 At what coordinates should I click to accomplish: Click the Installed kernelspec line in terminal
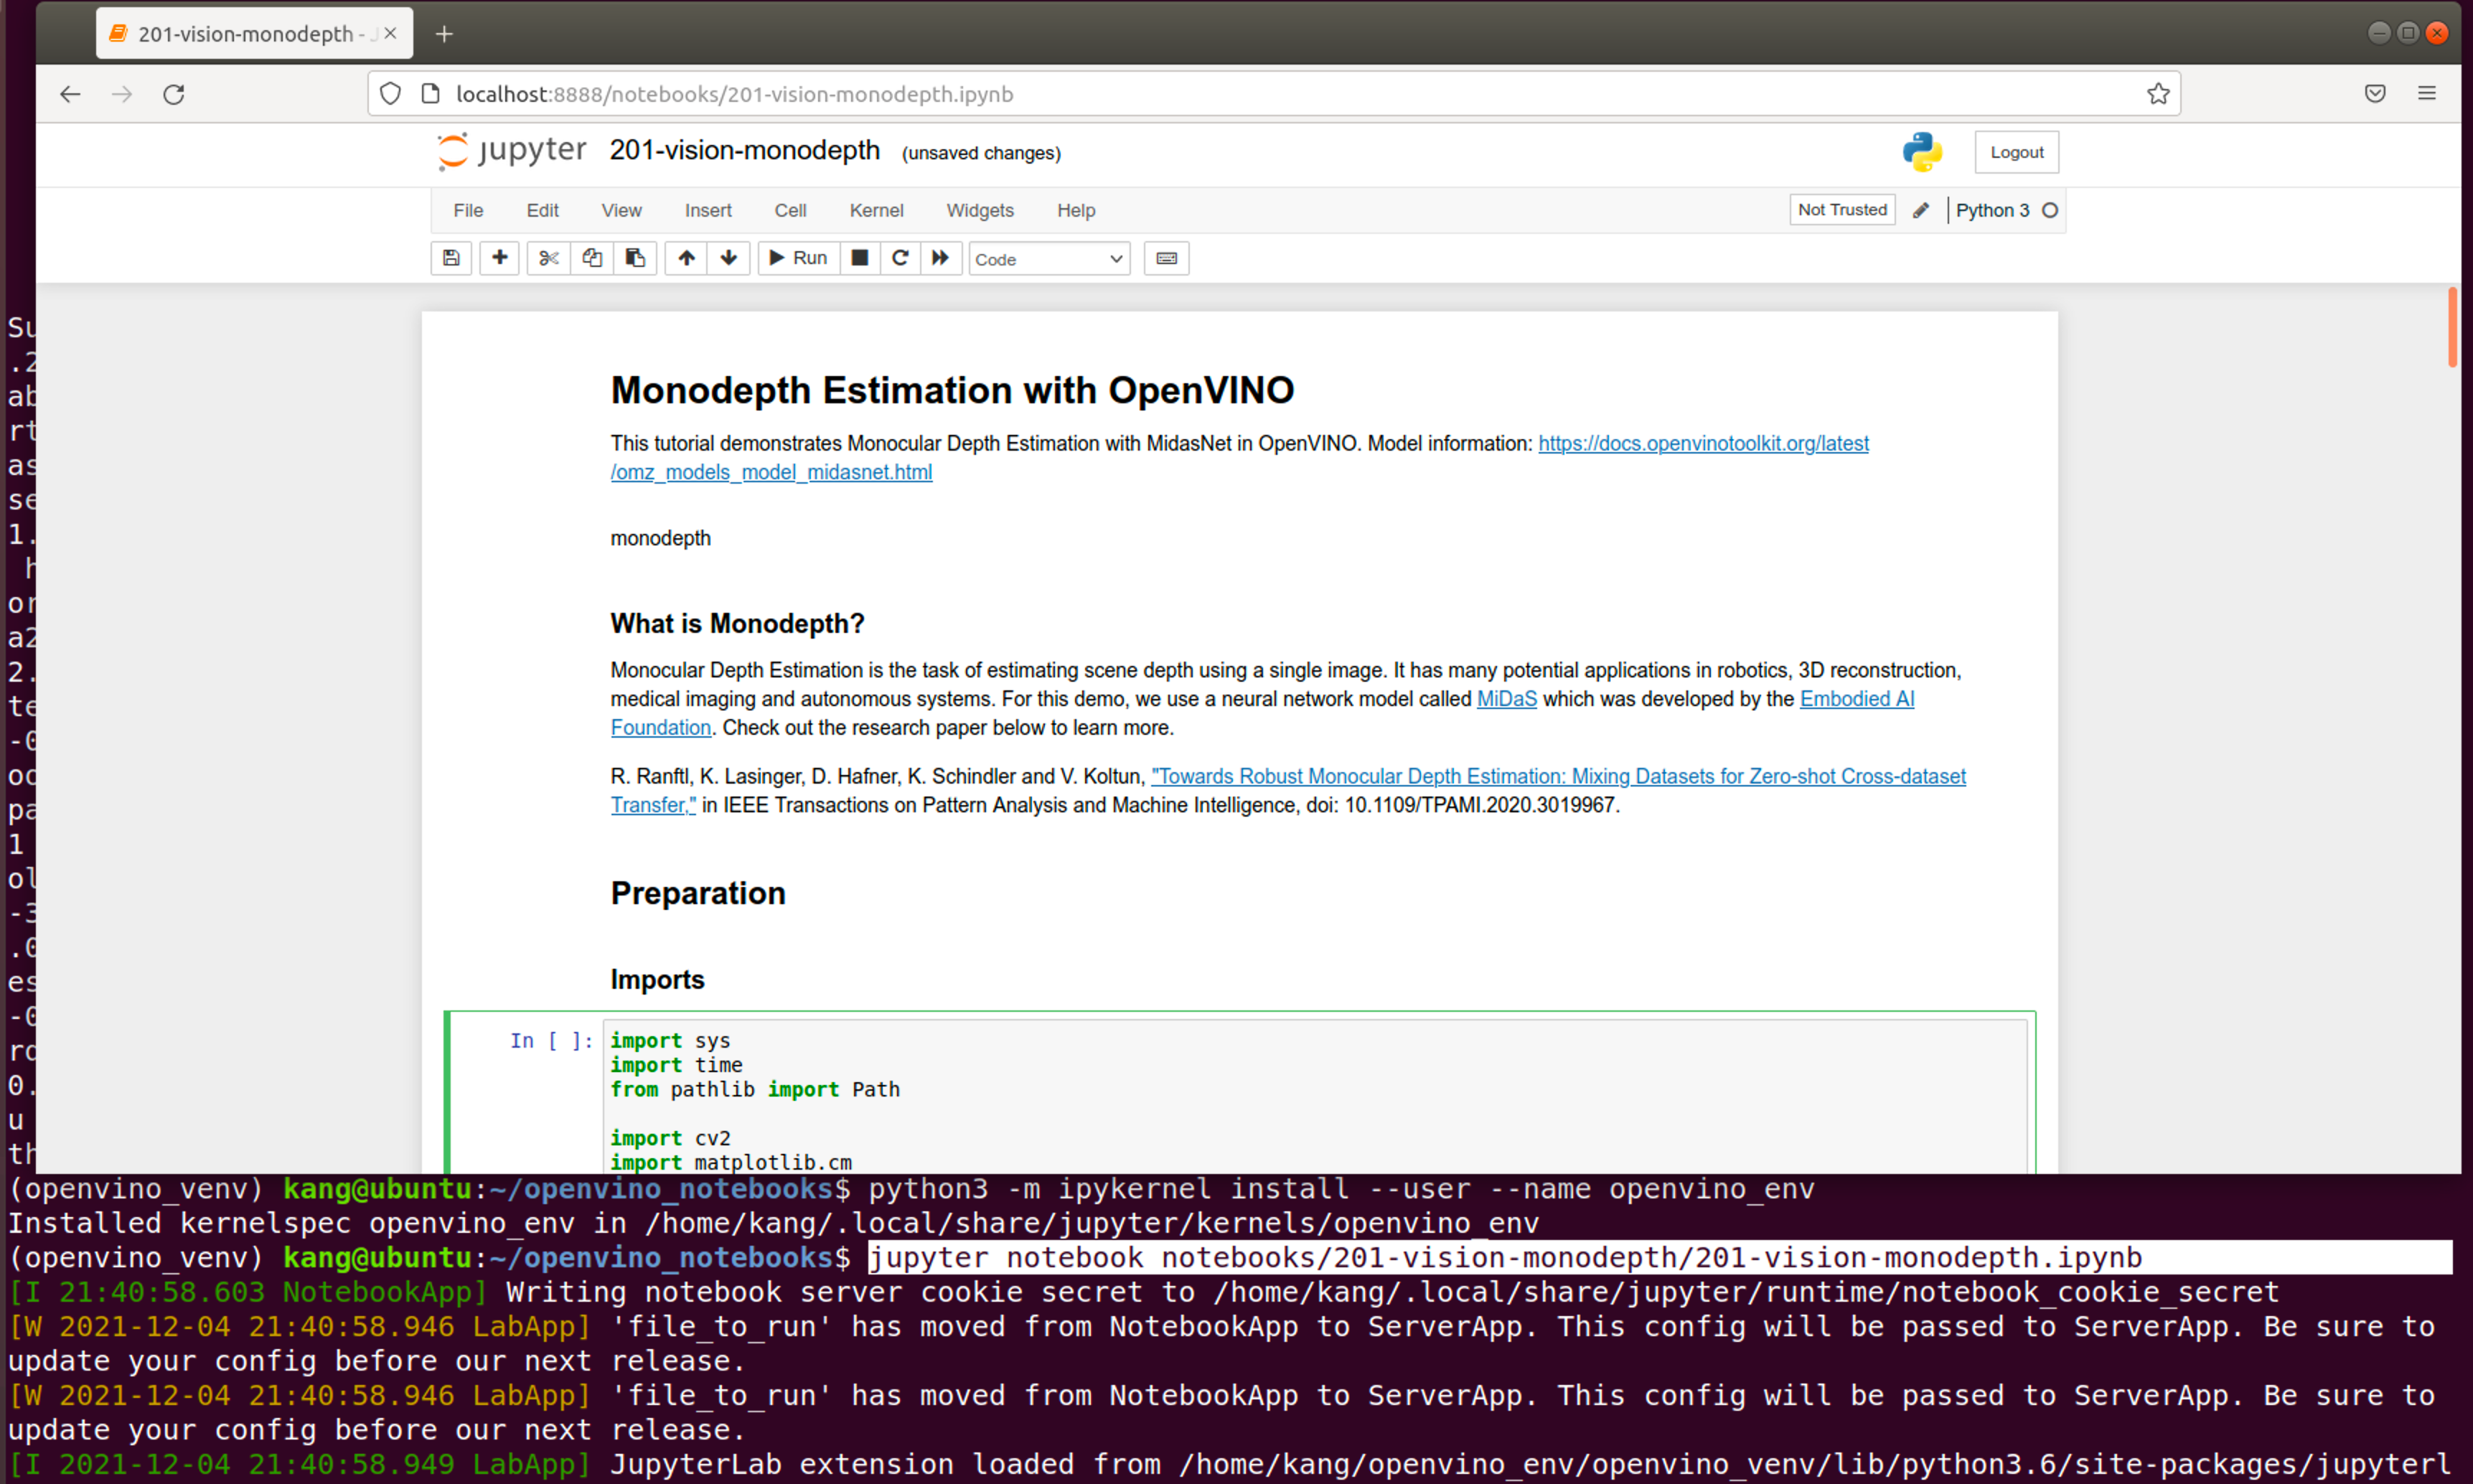tap(773, 1223)
